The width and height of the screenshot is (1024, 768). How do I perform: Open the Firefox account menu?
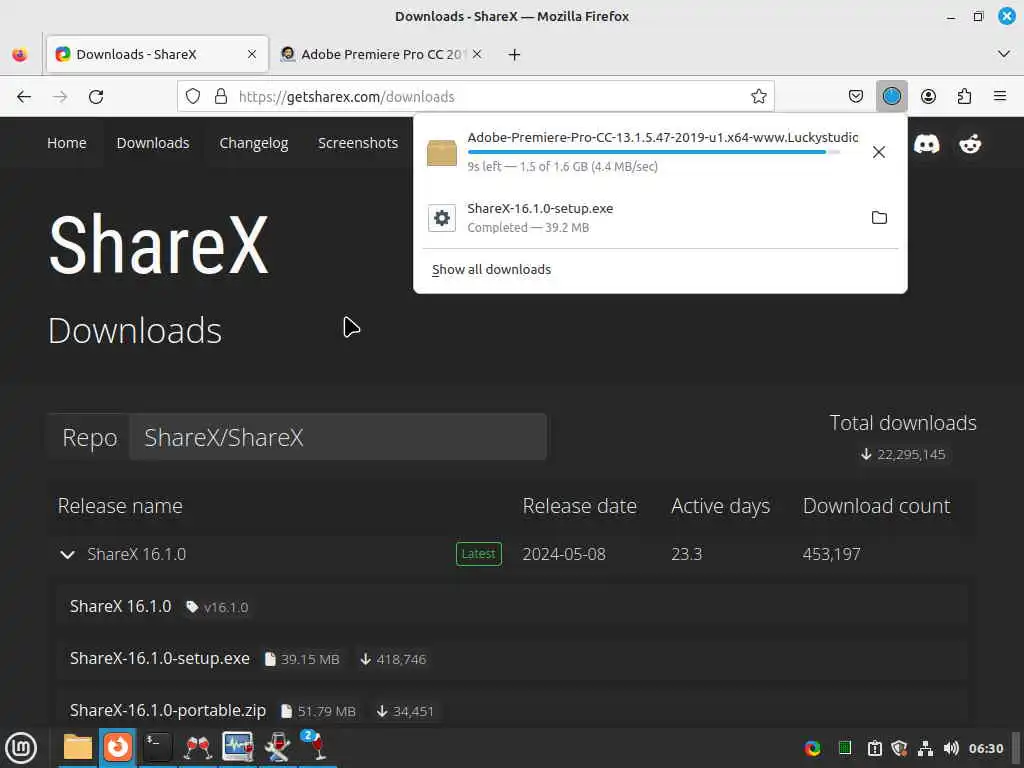[x=928, y=97]
